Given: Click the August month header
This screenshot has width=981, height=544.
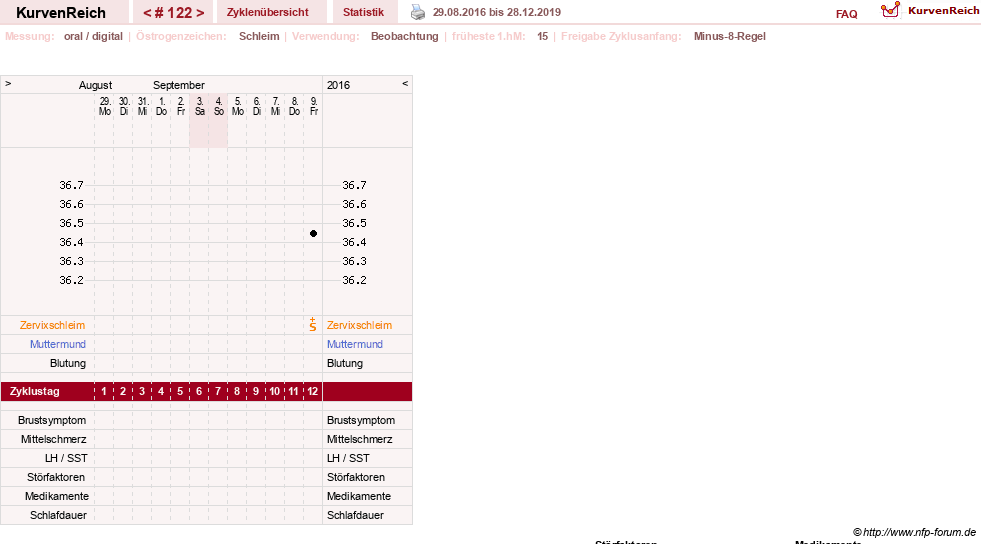Looking at the screenshot, I should pyautogui.click(x=95, y=85).
